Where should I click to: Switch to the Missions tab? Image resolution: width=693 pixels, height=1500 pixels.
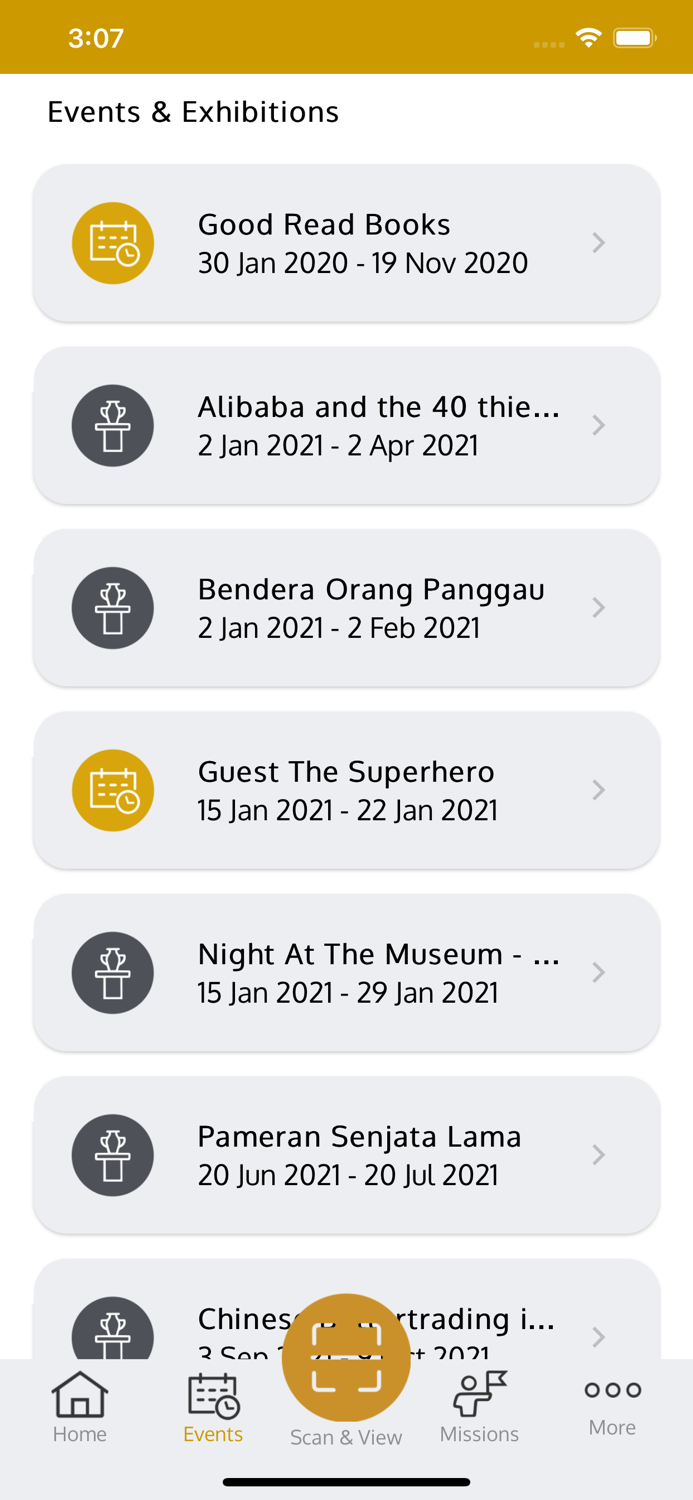tap(479, 1405)
